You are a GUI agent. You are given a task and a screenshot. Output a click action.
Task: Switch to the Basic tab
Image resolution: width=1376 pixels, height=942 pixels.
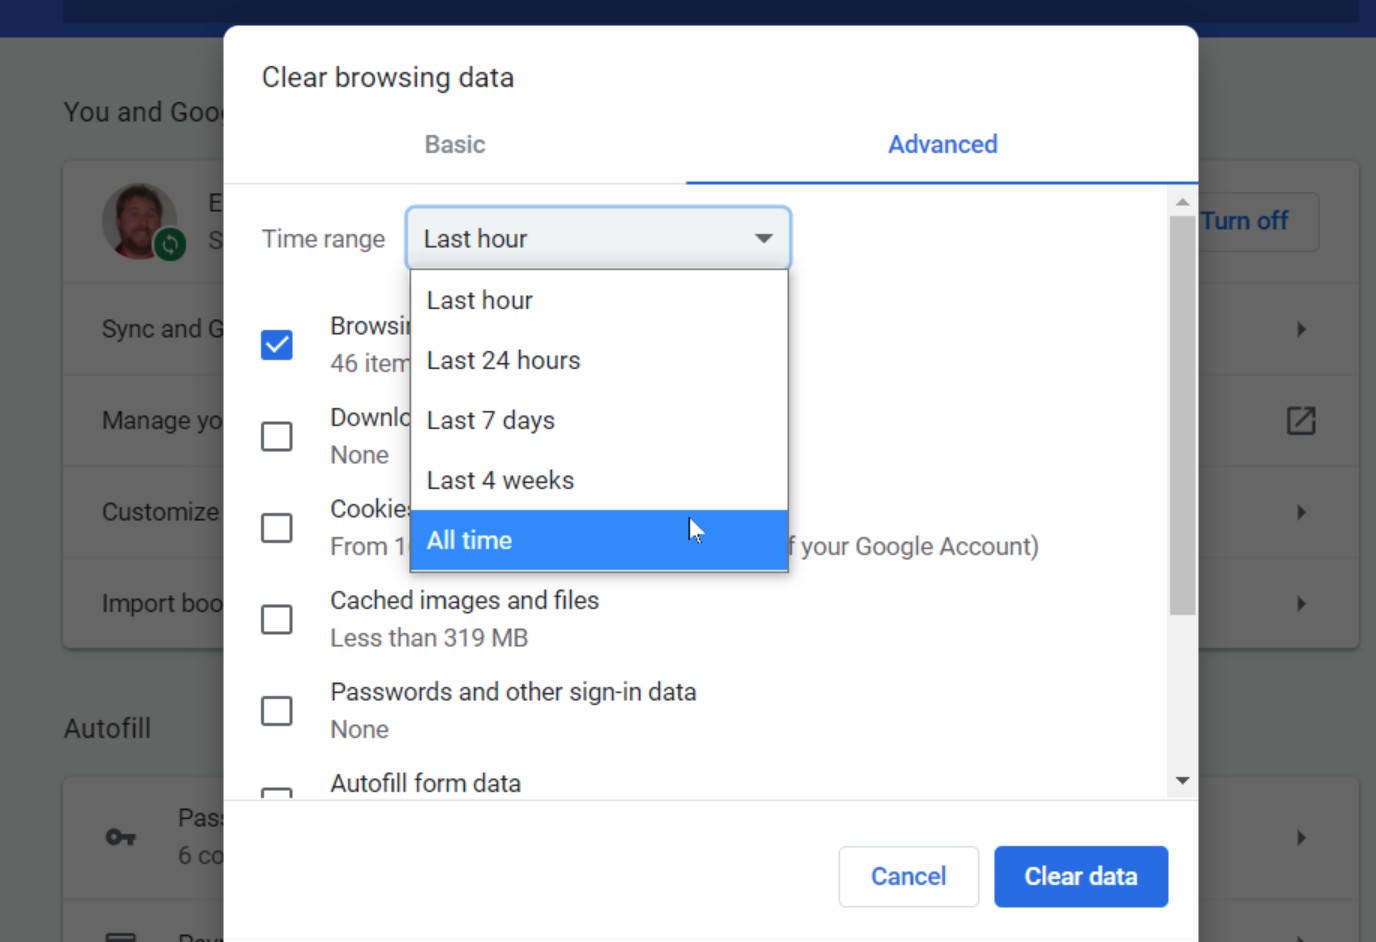(455, 144)
